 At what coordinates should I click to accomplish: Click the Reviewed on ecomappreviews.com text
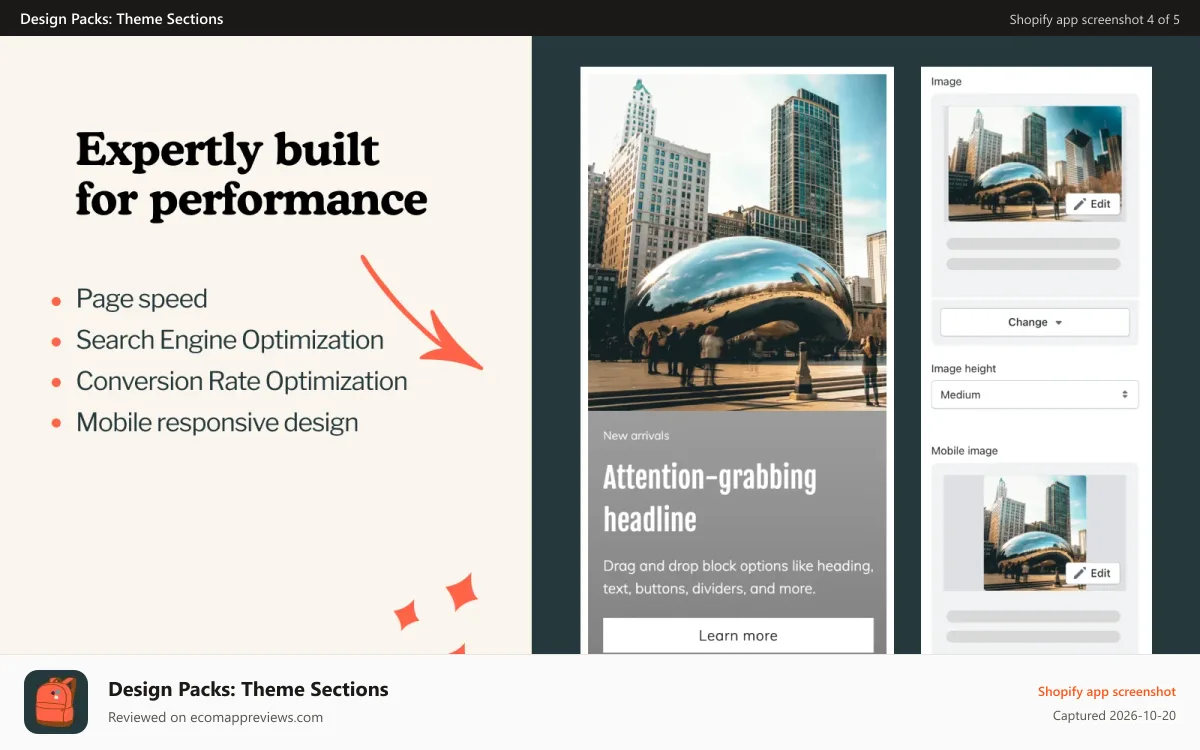215,717
